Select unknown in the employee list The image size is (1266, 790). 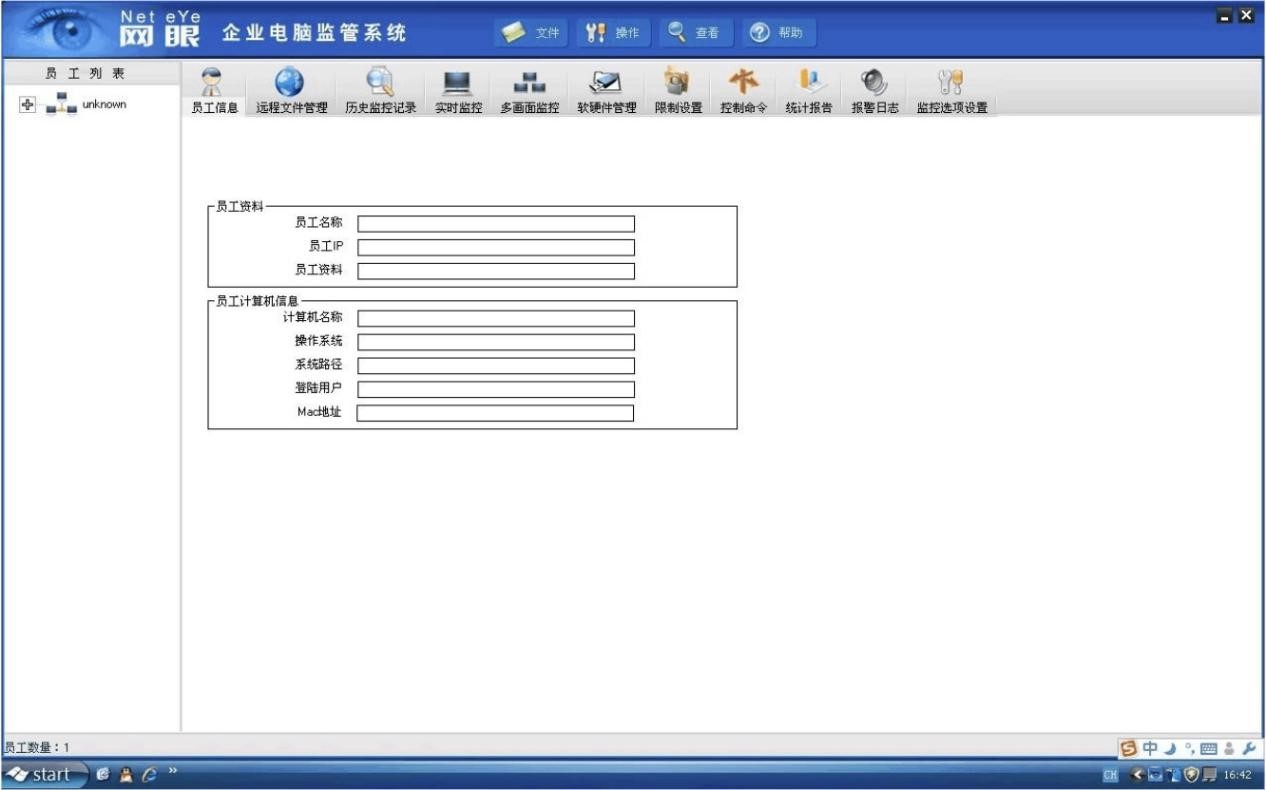click(x=103, y=104)
